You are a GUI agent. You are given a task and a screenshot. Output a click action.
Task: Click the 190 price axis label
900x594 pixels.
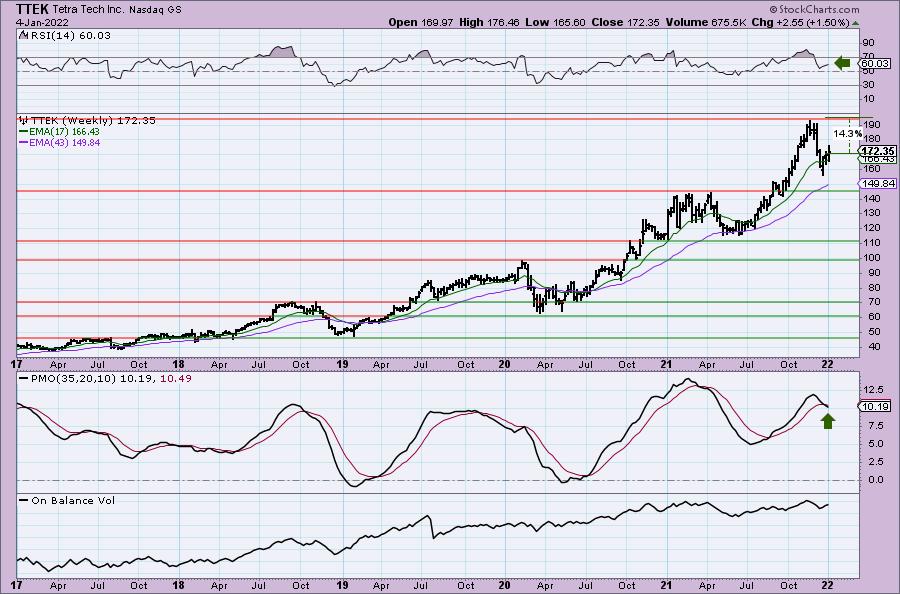(872, 125)
